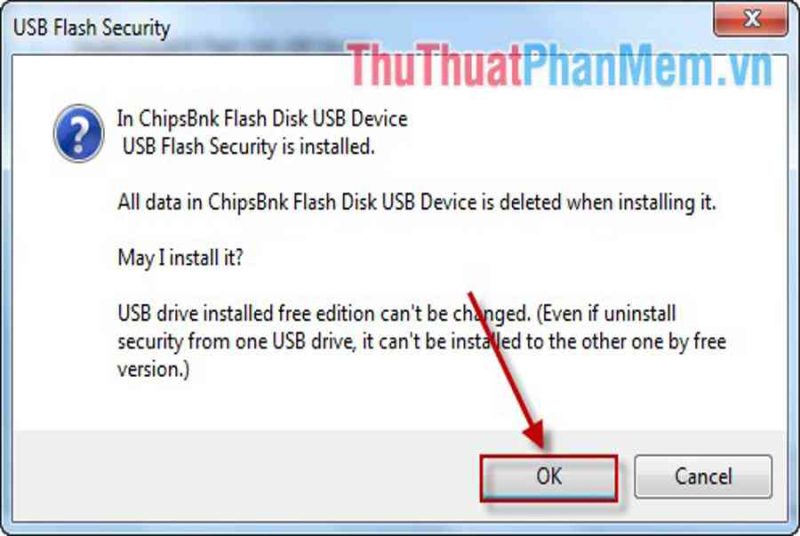The height and width of the screenshot is (536, 800).
Task: Click the blue PhanMem.vn watermark text
Action: coord(647,65)
